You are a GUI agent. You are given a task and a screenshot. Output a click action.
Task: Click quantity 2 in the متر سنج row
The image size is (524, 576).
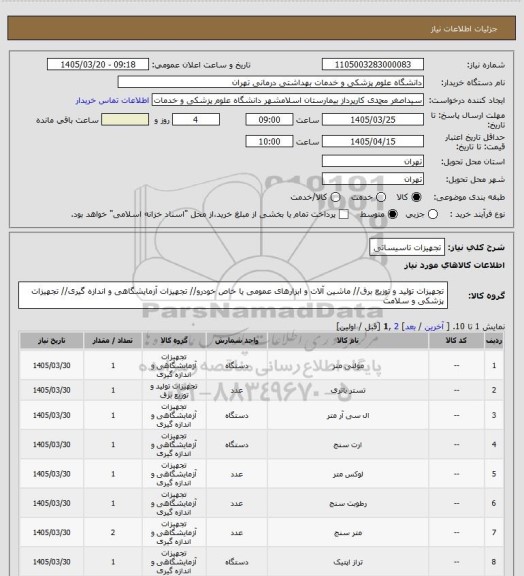click(113, 533)
